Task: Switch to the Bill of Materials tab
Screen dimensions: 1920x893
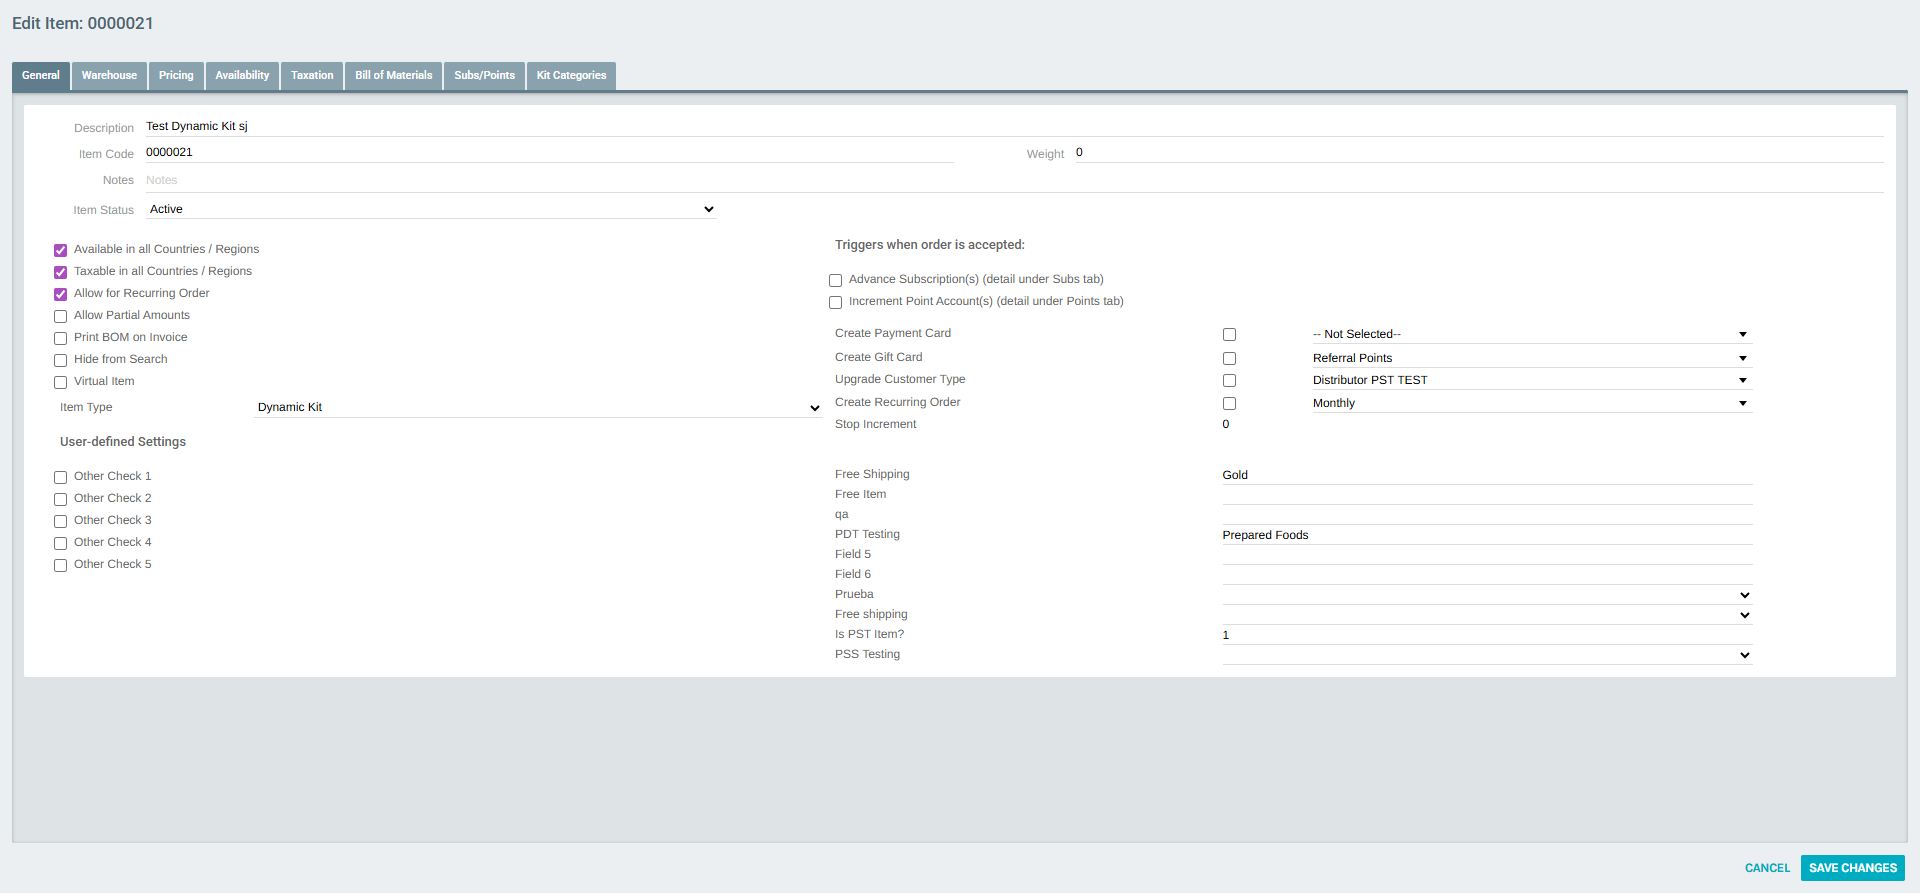Action: click(x=393, y=76)
